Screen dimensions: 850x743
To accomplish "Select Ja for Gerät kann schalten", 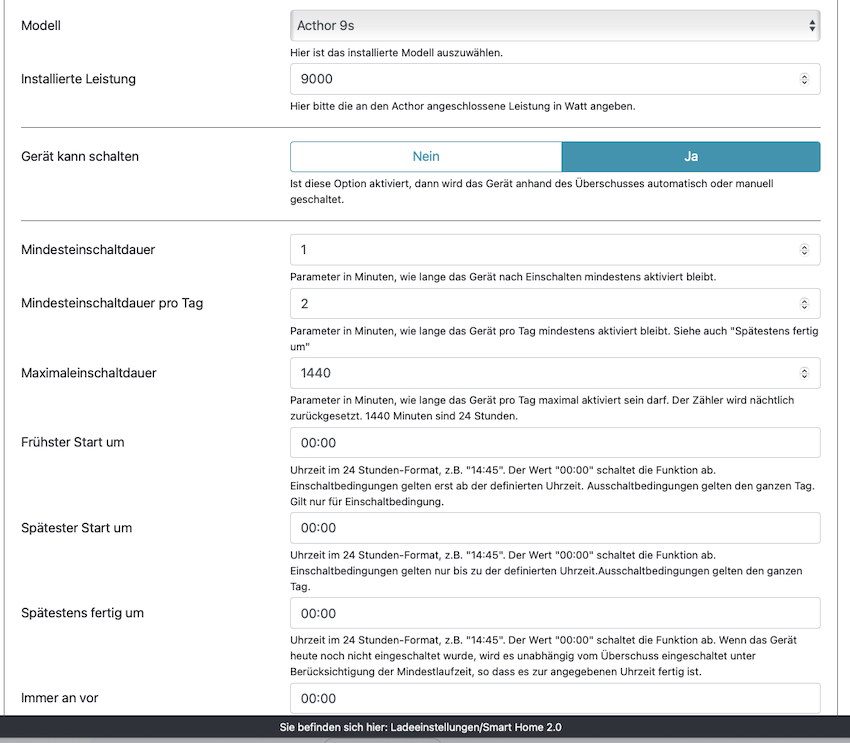I will [x=690, y=156].
